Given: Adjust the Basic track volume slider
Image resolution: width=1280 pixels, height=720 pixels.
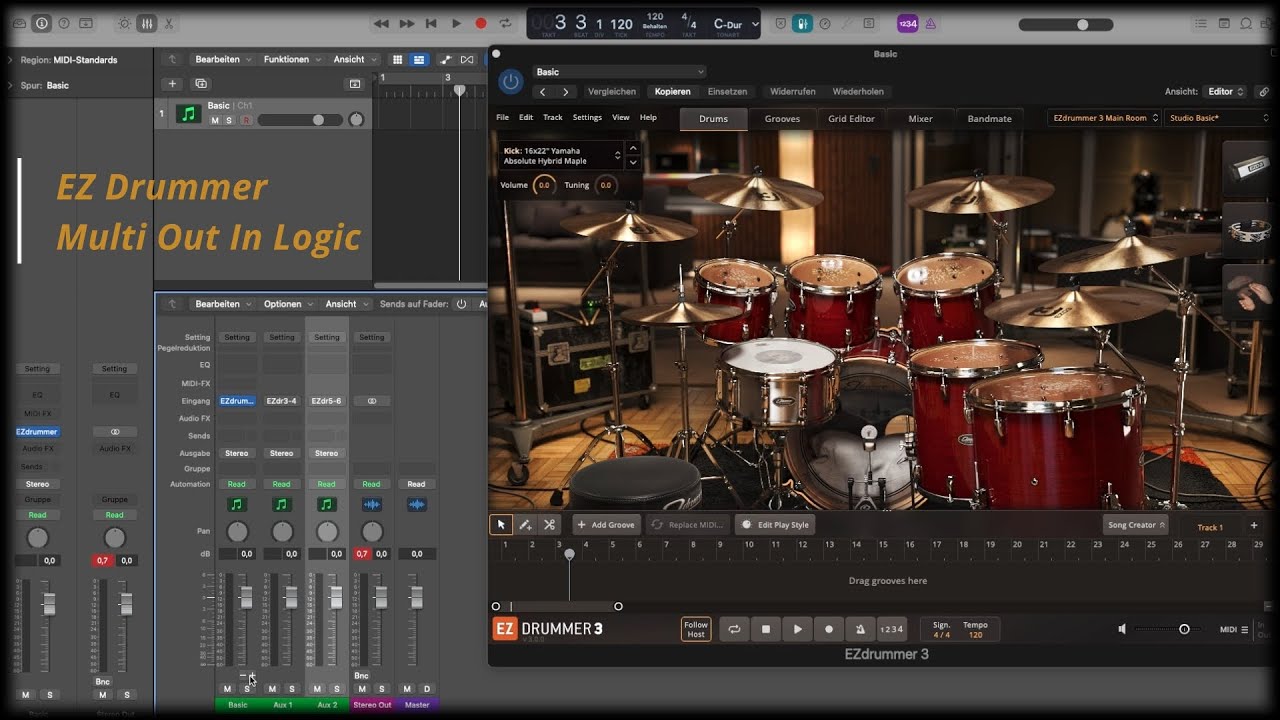Looking at the screenshot, I should point(299,120).
